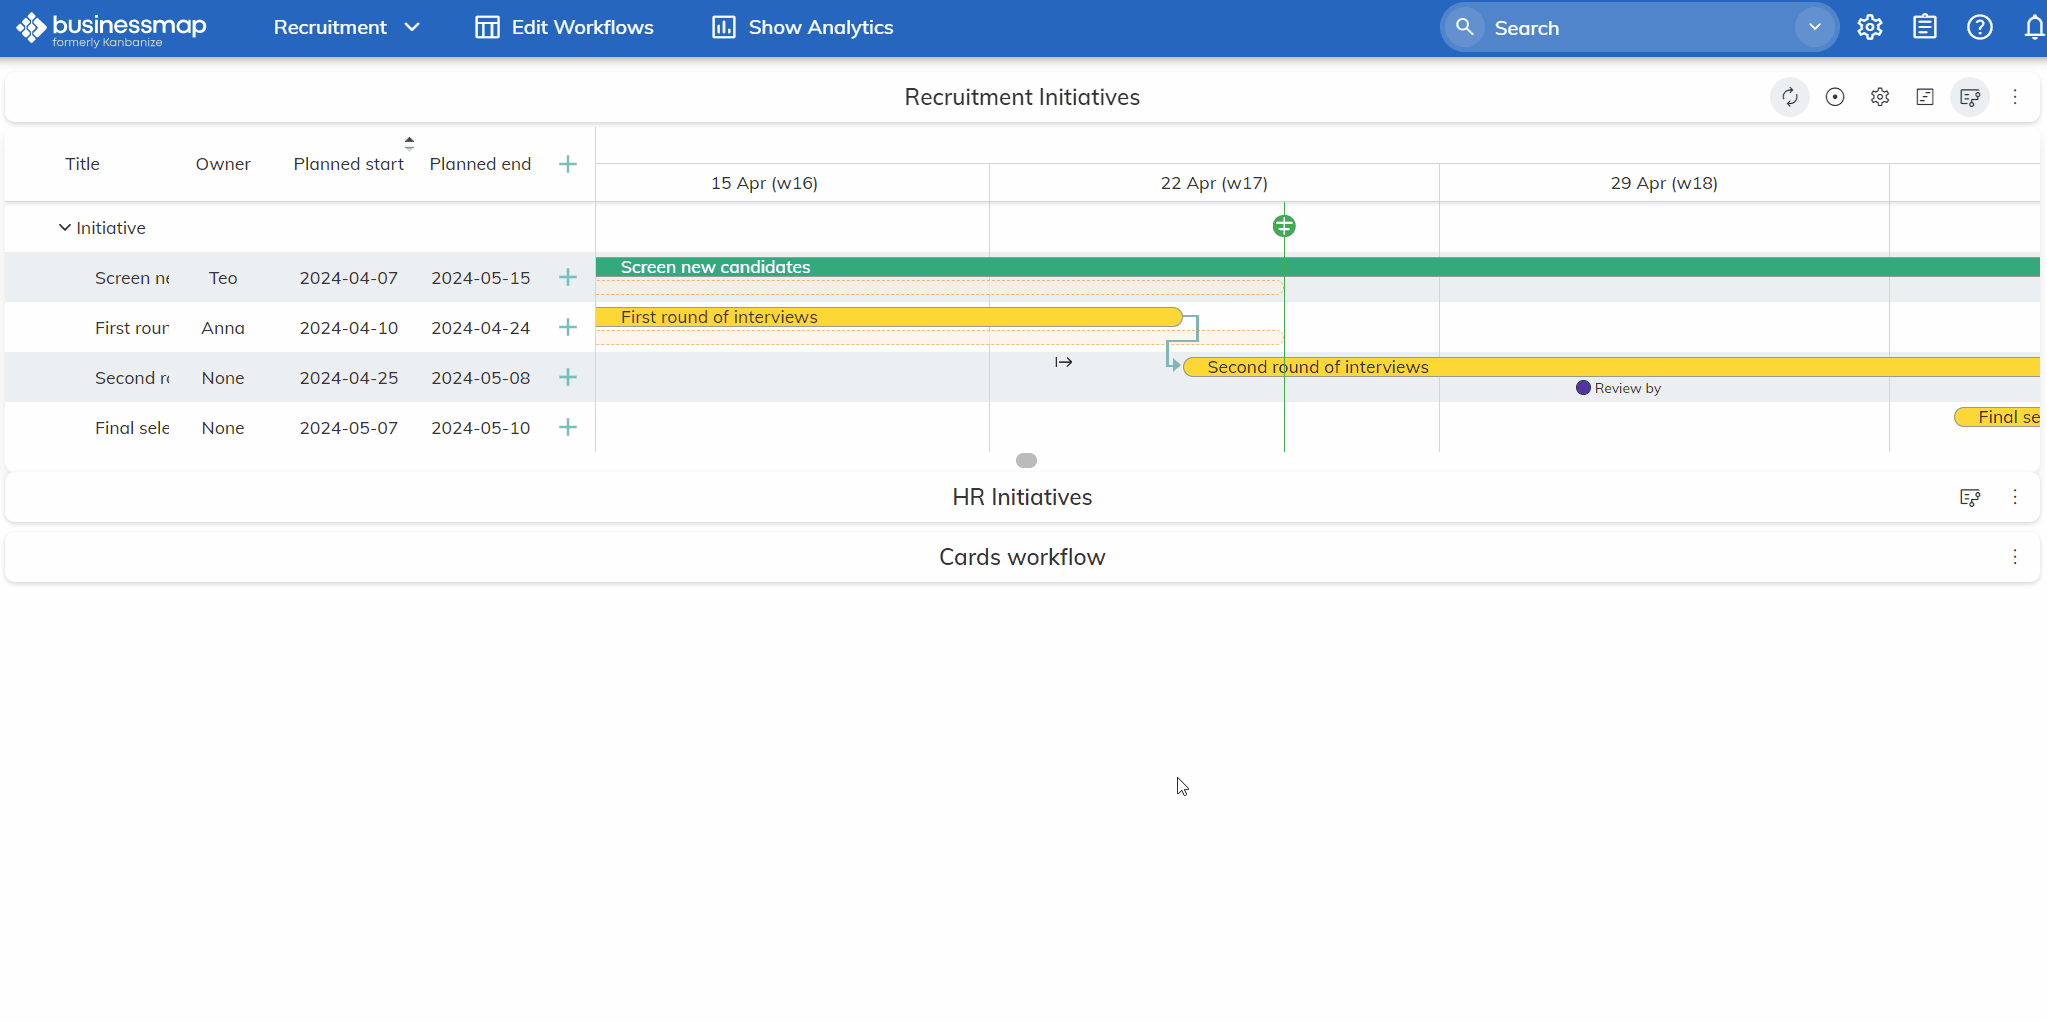Screen dimensions: 2047x1022
Task: Click planned end 2024-05-10
Action: (x=481, y=428)
